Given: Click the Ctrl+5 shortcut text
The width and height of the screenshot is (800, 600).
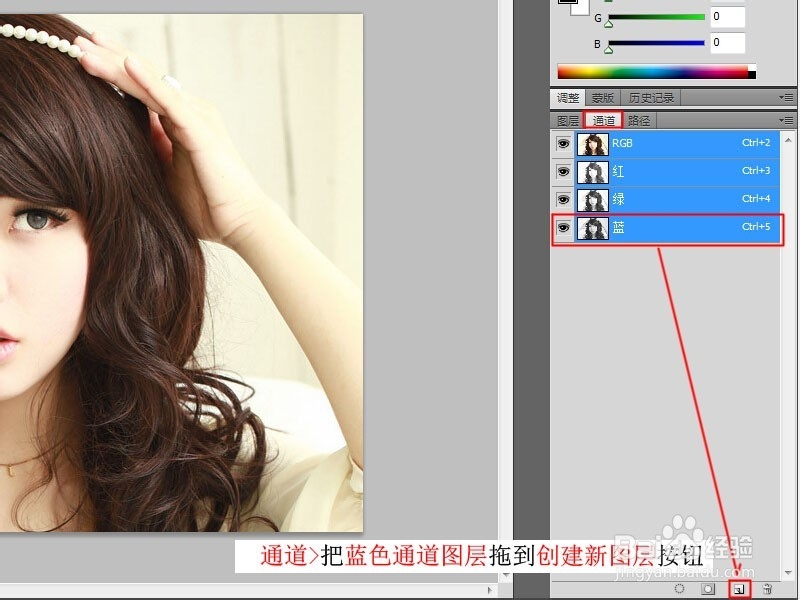Looking at the screenshot, I should (756, 227).
